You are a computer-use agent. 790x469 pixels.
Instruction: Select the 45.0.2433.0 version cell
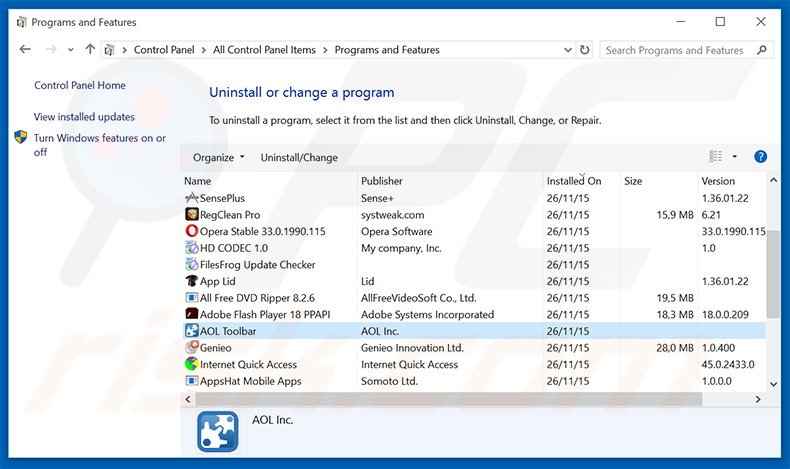[728, 364]
